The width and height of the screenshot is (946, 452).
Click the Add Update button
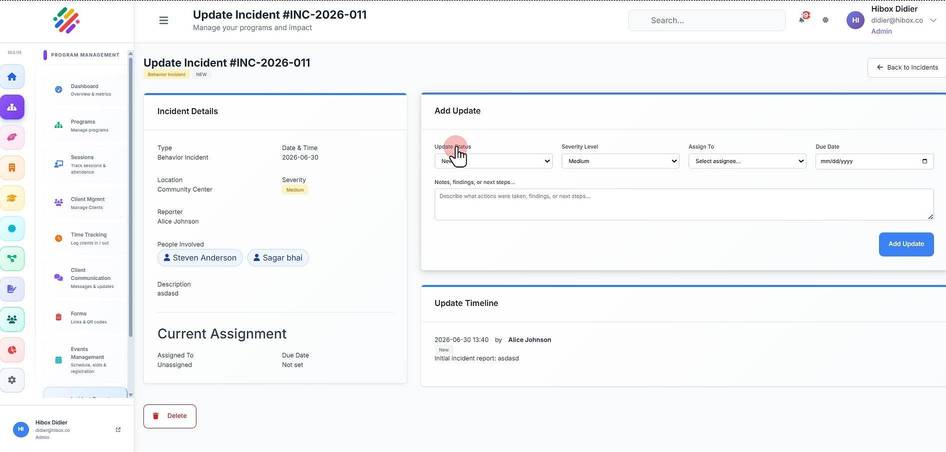(x=906, y=244)
